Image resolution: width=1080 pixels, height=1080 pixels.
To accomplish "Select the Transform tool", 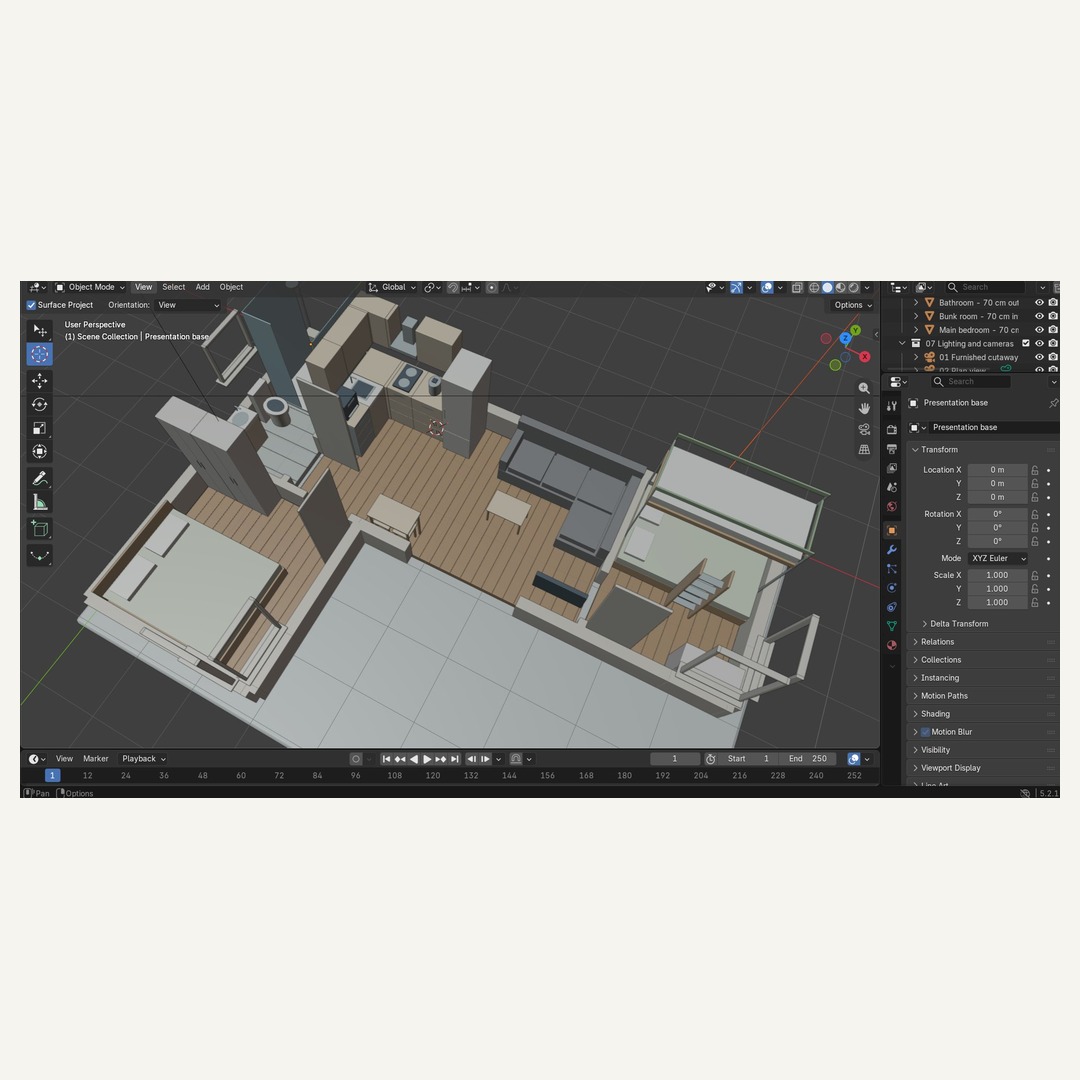I will click(39, 451).
